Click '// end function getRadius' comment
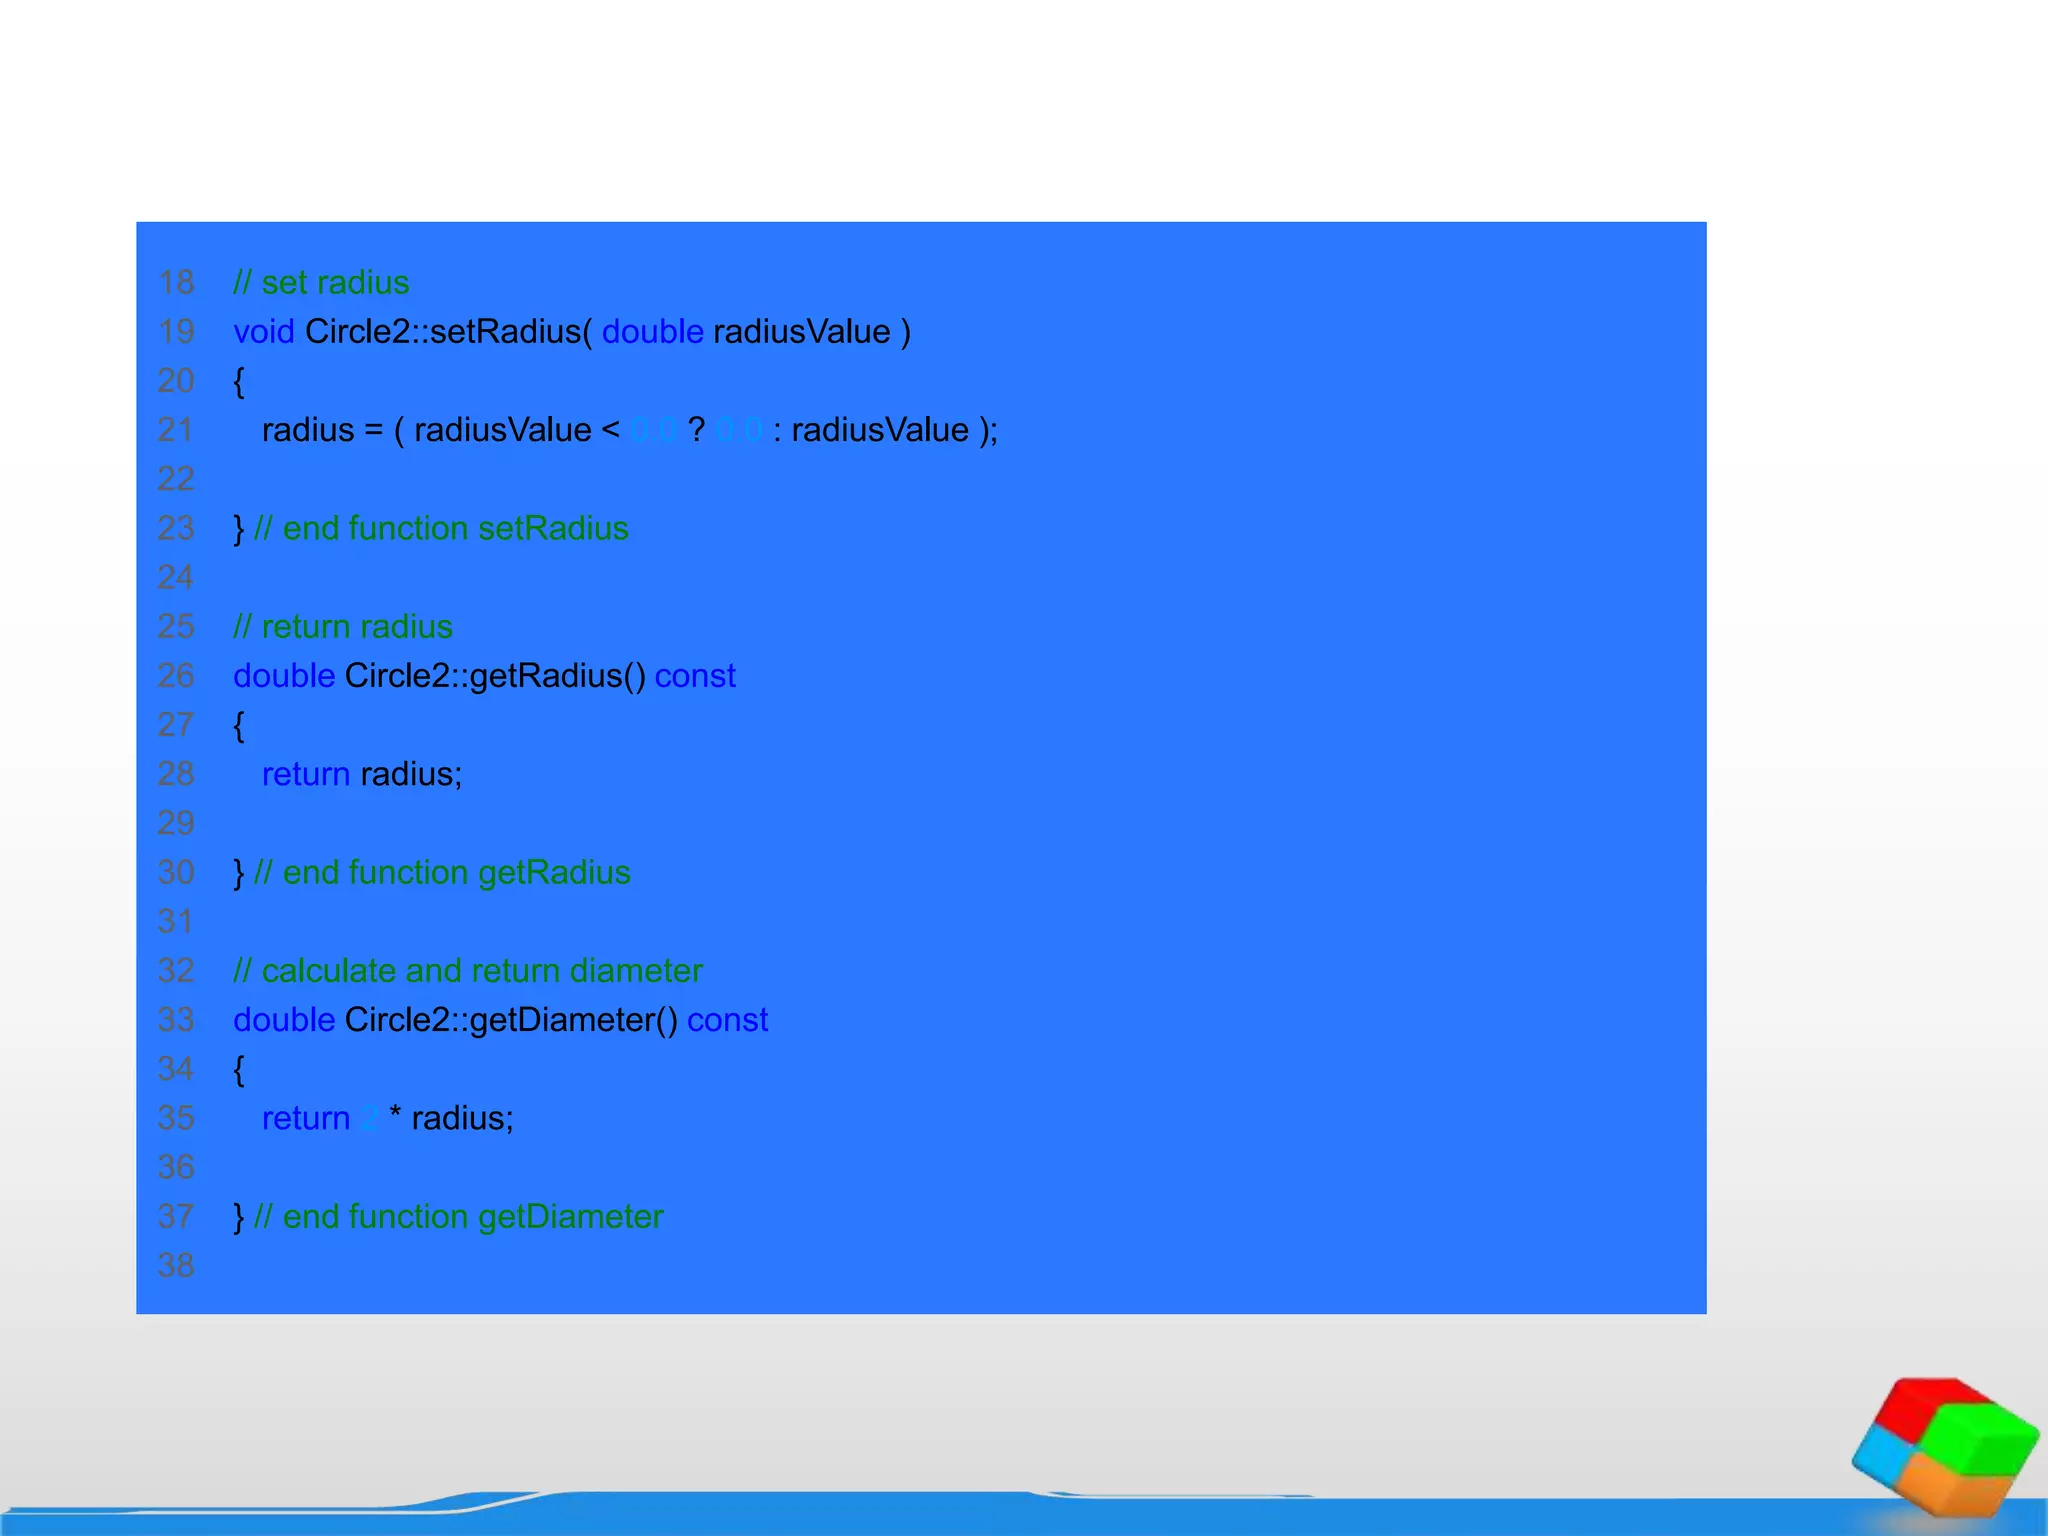 pyautogui.click(x=442, y=873)
